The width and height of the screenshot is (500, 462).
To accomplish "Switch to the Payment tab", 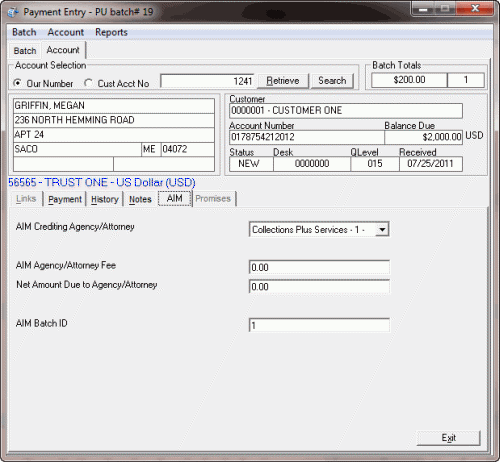I will (65, 199).
